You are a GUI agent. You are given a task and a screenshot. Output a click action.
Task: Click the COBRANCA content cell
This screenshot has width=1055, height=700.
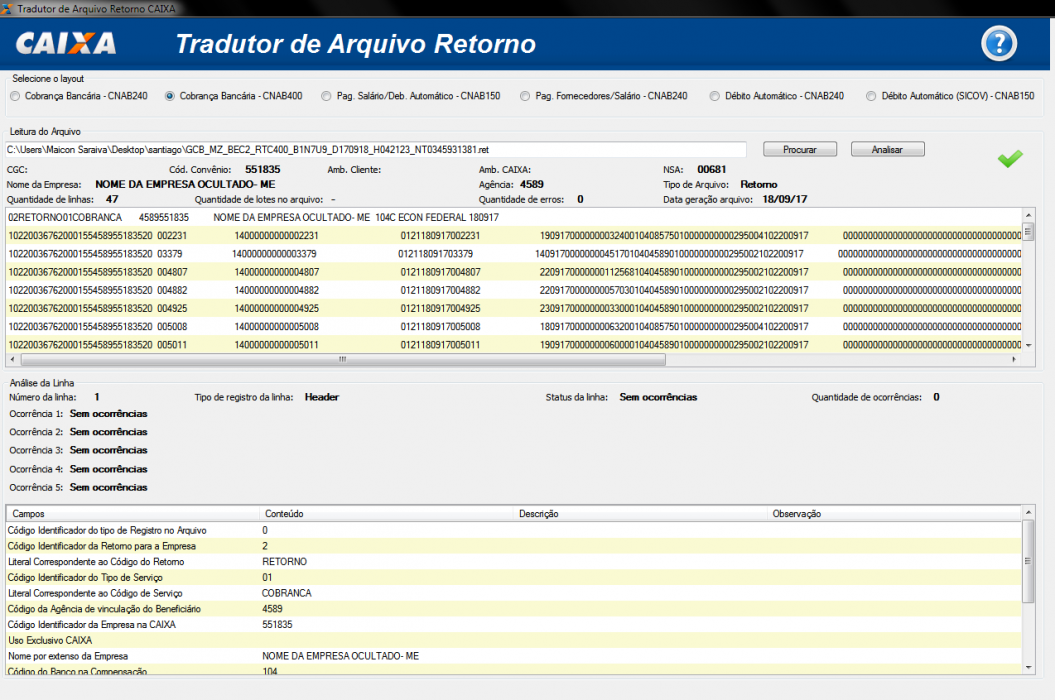pyautogui.click(x=287, y=593)
